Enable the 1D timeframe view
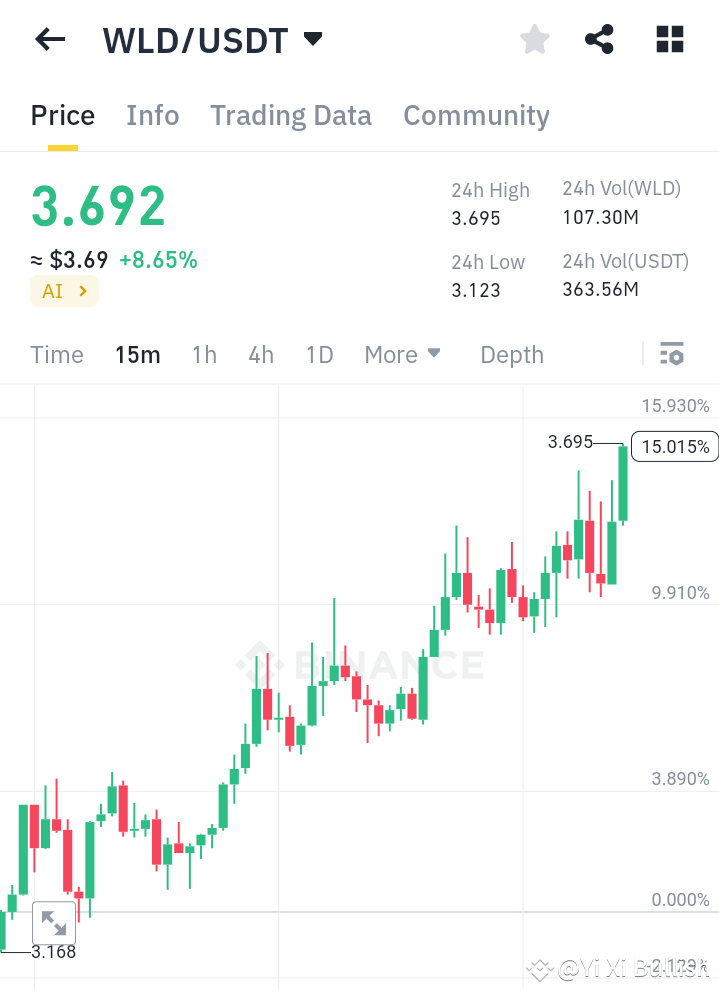The width and height of the screenshot is (719, 991). click(319, 354)
